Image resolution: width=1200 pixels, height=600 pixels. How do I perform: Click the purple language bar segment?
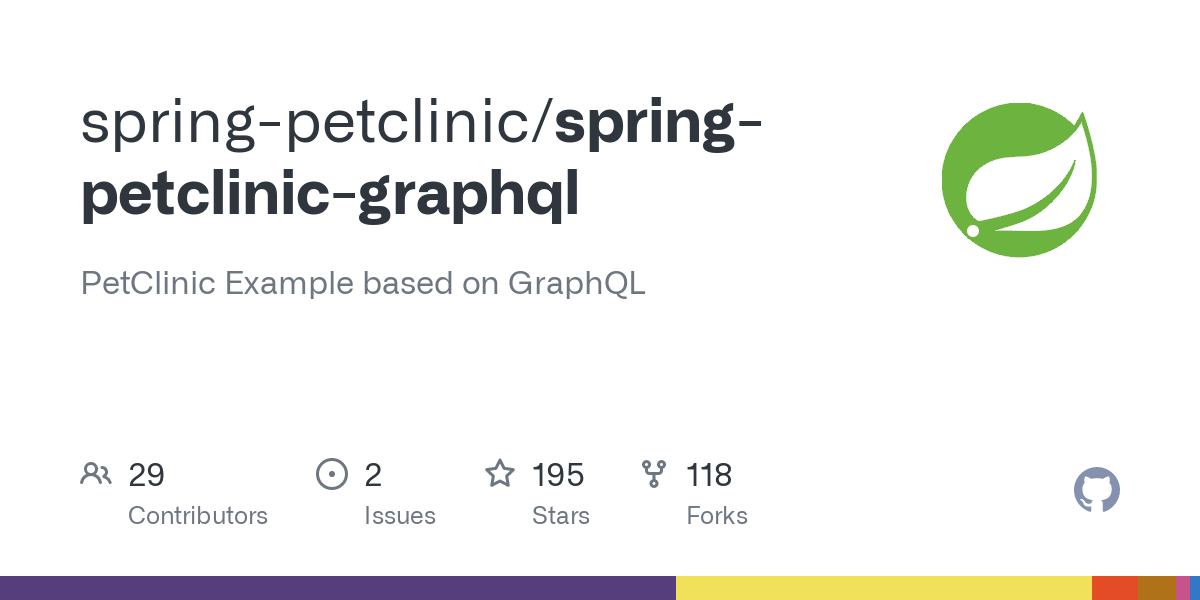tap(338, 588)
